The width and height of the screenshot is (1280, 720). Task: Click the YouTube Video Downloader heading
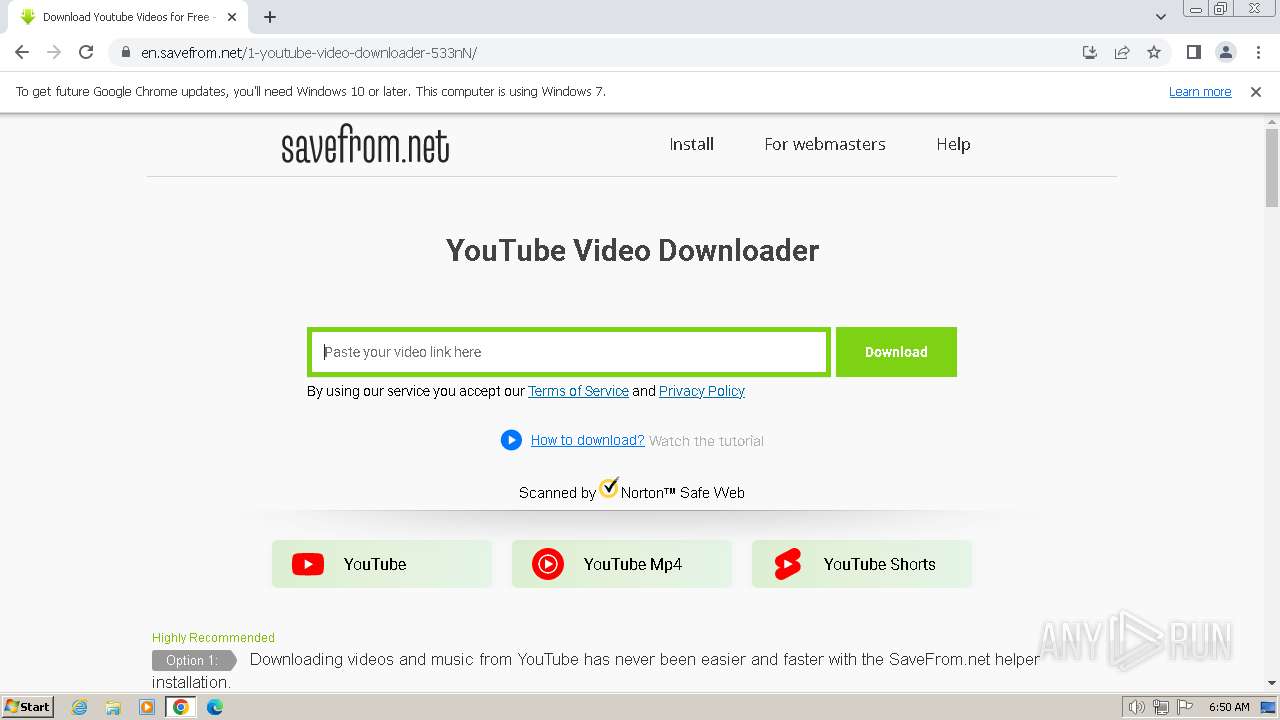(x=632, y=250)
